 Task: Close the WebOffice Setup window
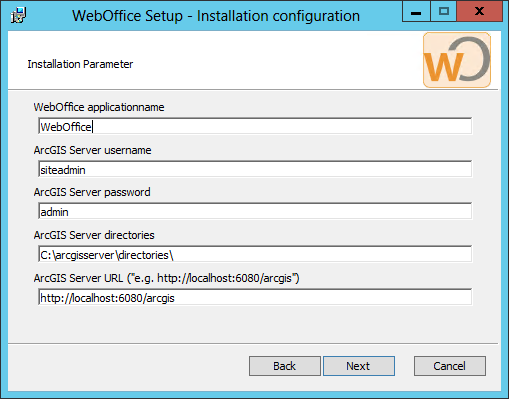click(x=479, y=11)
